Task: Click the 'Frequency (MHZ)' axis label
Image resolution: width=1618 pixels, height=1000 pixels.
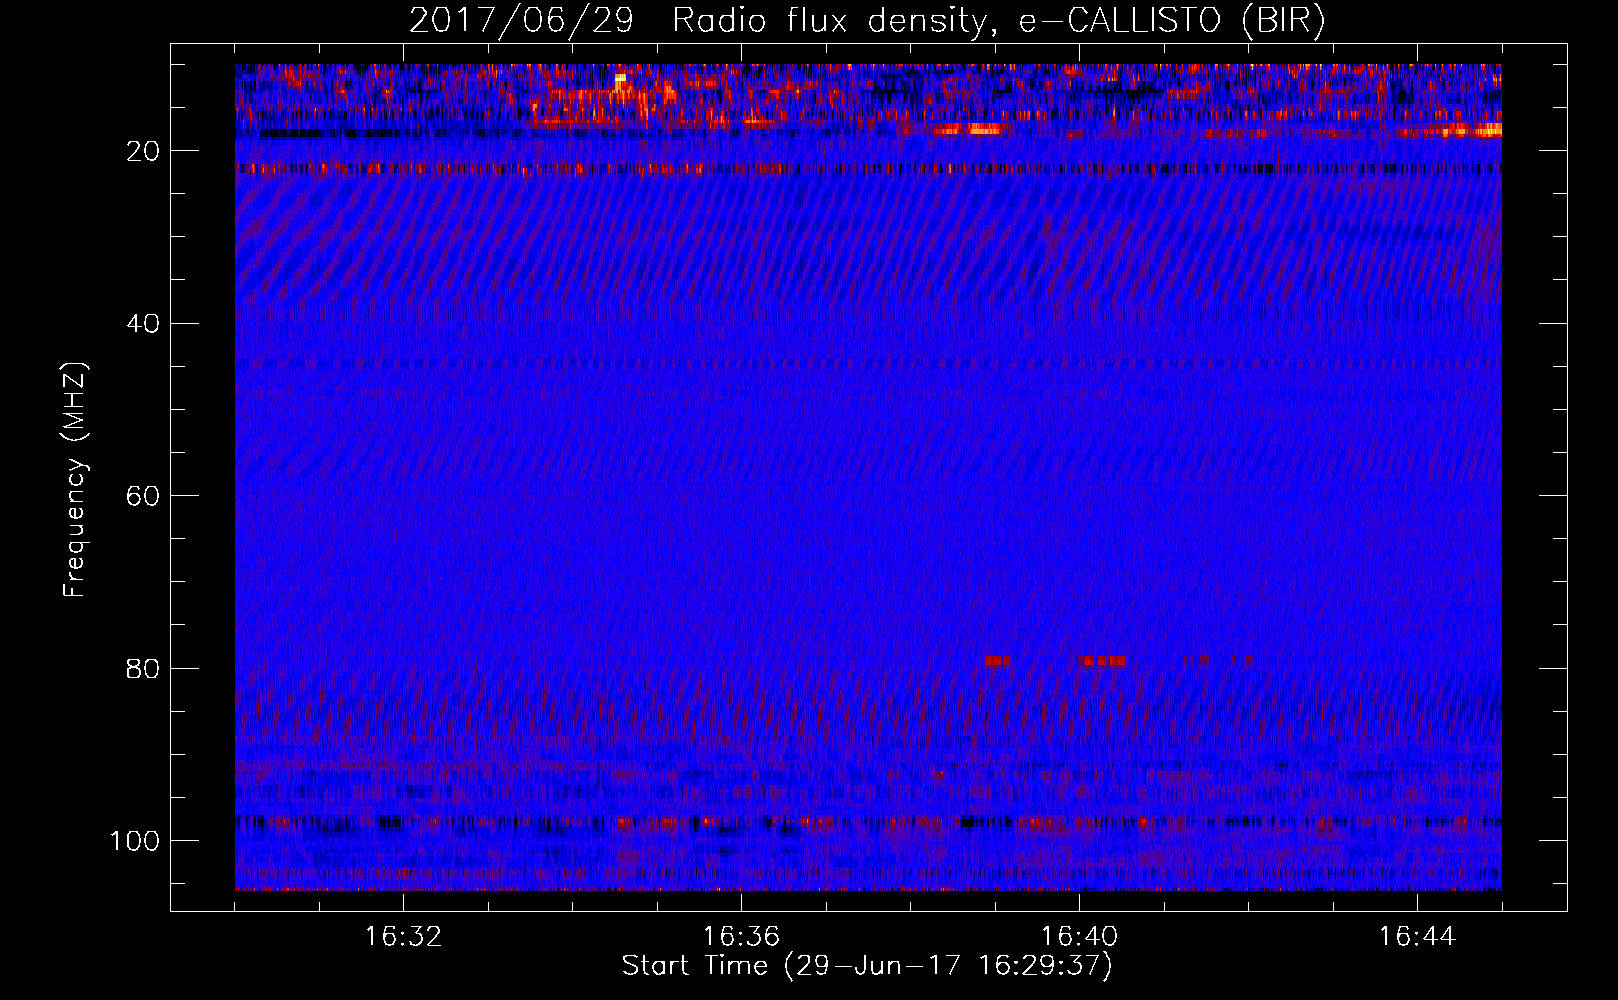Action: (75, 479)
